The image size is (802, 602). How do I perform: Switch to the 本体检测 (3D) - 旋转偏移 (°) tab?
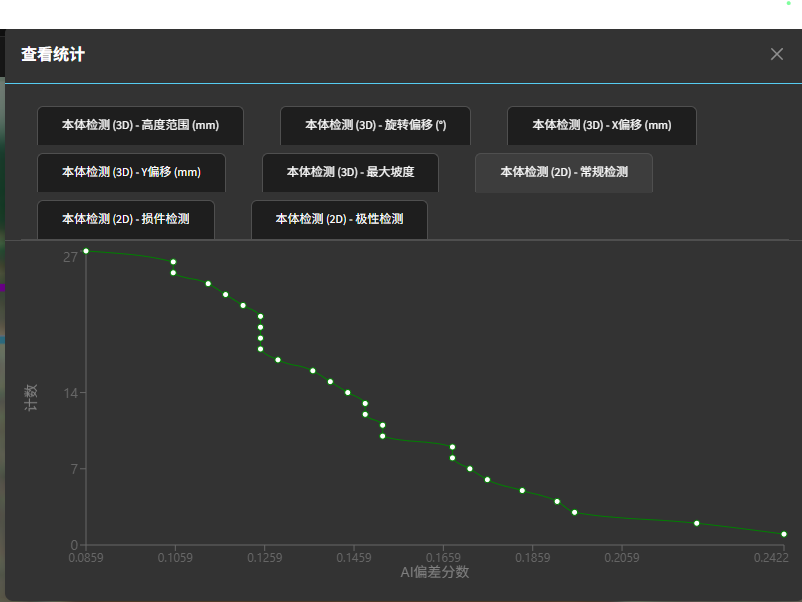pos(375,126)
